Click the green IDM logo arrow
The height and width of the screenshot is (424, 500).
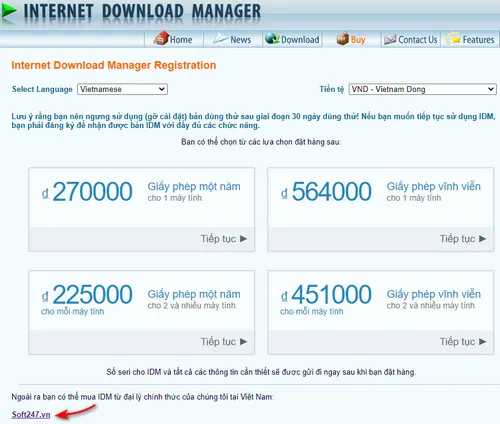click(x=9, y=12)
